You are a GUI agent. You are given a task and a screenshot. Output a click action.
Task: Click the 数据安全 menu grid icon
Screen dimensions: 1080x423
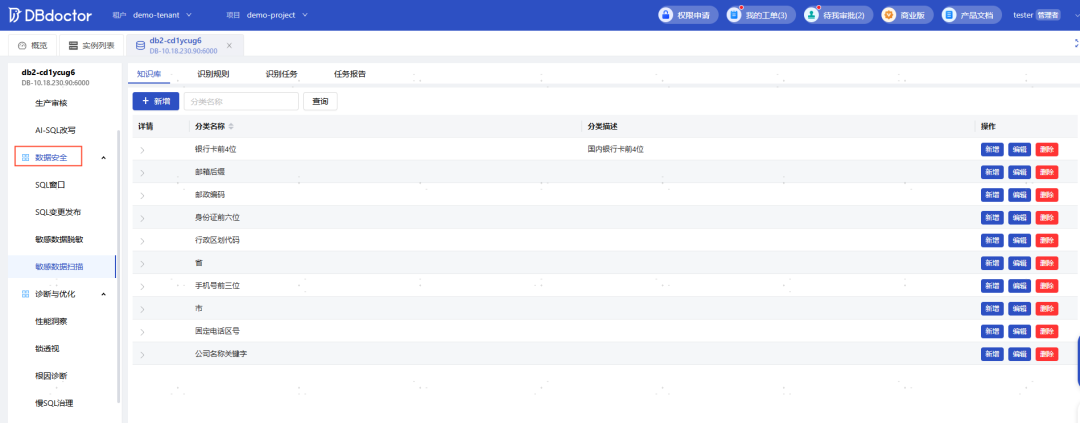click(25, 158)
